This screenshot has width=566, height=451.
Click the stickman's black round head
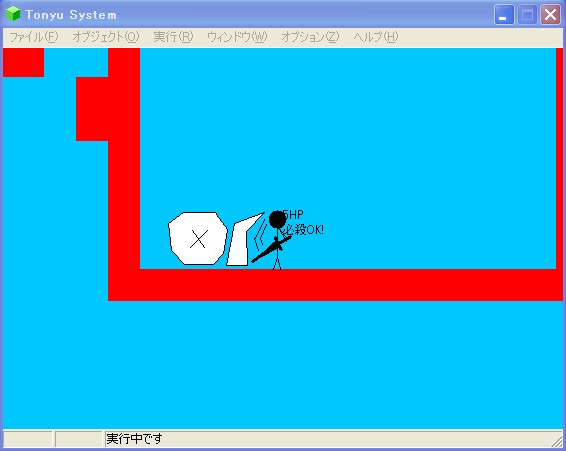click(x=277, y=219)
